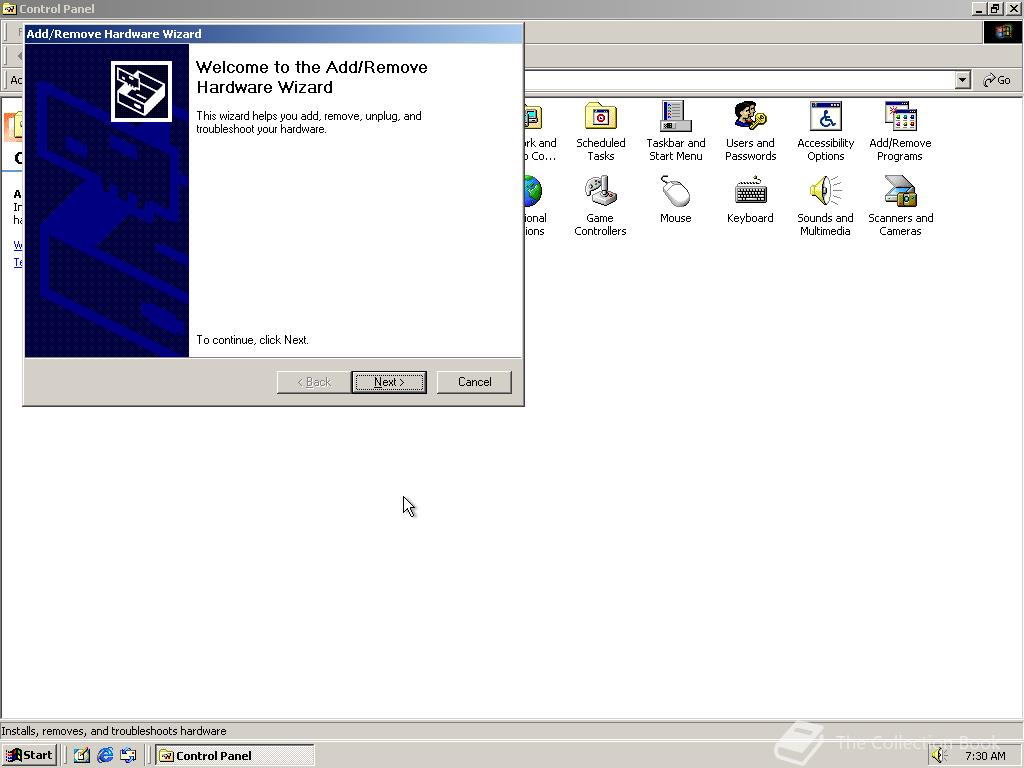This screenshot has height=768, width=1024.
Task: Minimize the Control Panel window
Action: (x=979, y=8)
